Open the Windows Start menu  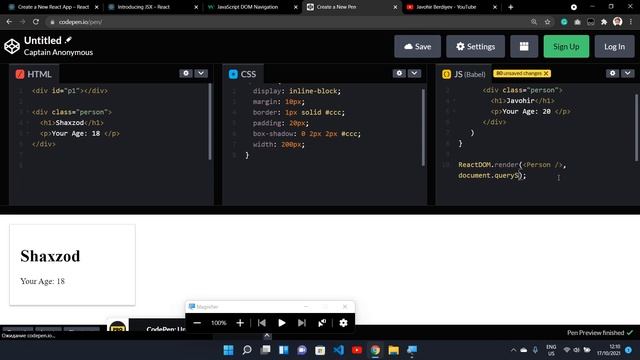coord(229,350)
